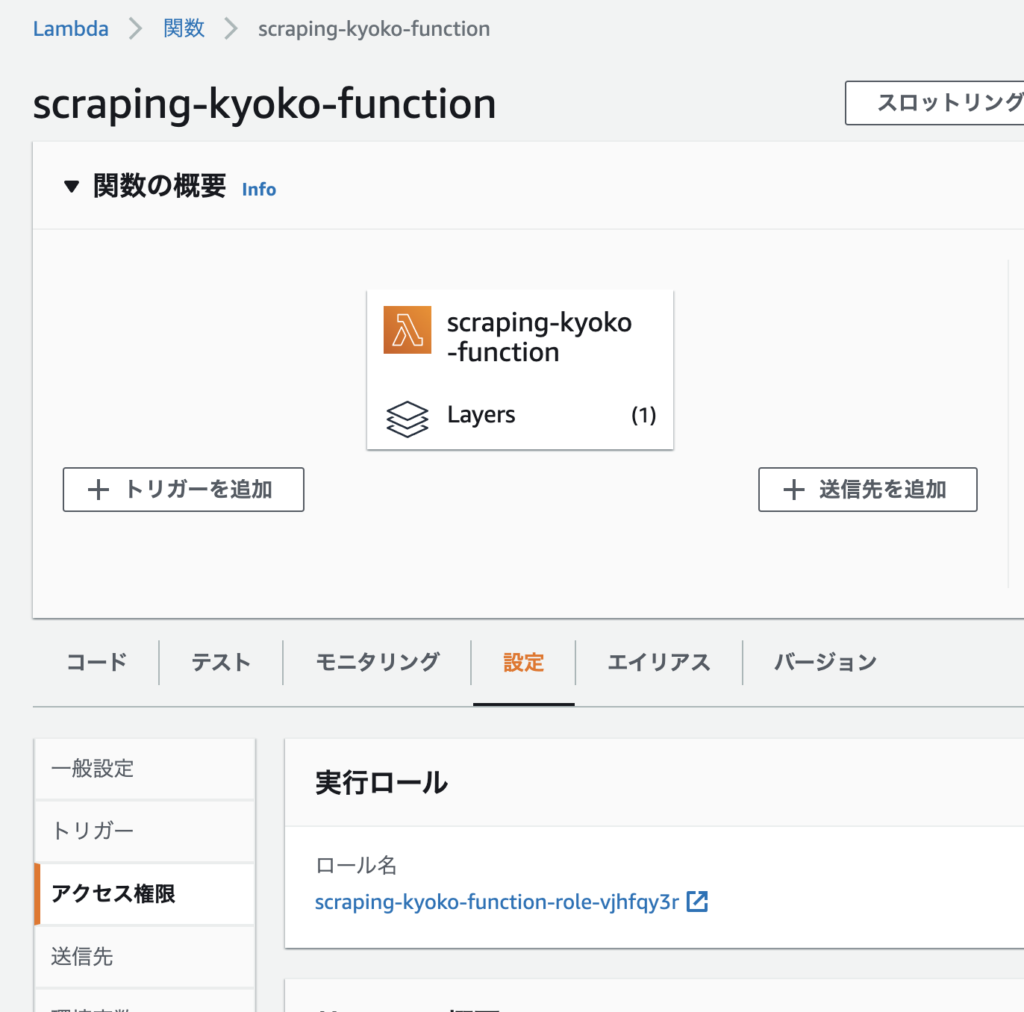Click the orange Lambda function icon
The height and width of the screenshot is (1012, 1024).
click(407, 330)
